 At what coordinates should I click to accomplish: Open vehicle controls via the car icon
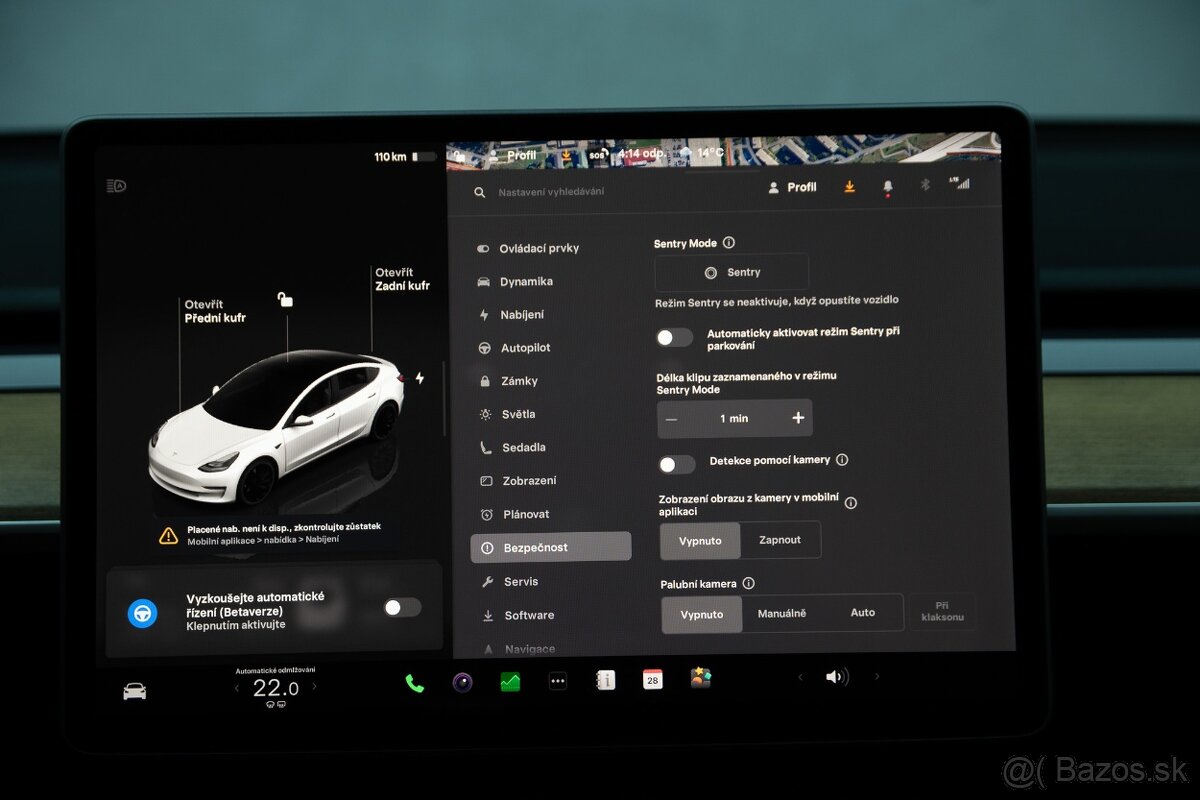134,689
